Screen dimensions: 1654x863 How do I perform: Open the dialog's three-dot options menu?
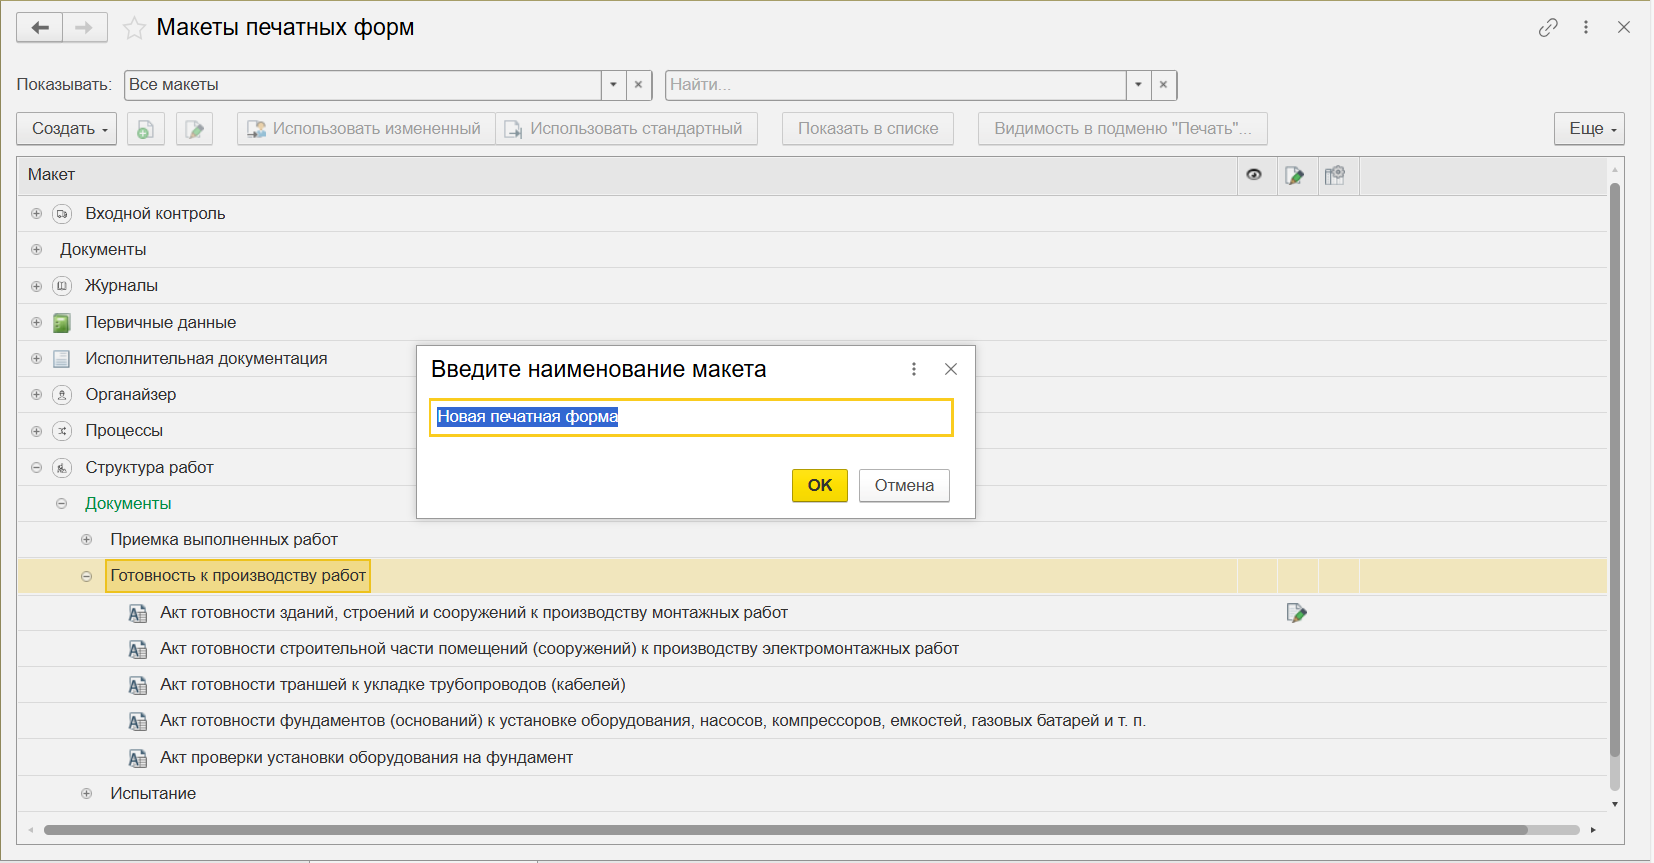click(913, 369)
